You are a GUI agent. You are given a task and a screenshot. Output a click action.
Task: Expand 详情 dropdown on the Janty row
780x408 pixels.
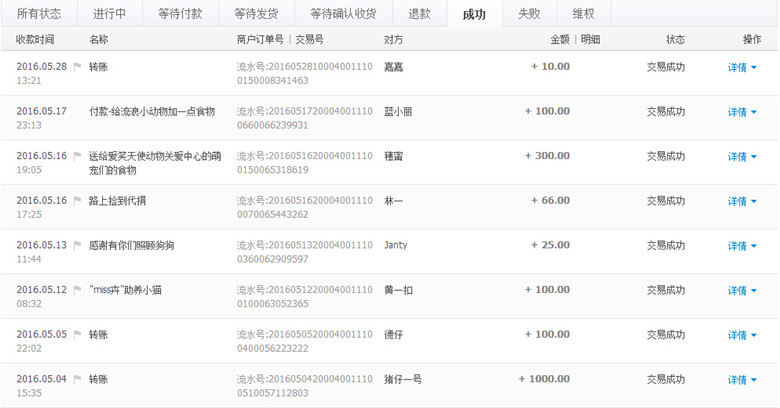(741, 246)
